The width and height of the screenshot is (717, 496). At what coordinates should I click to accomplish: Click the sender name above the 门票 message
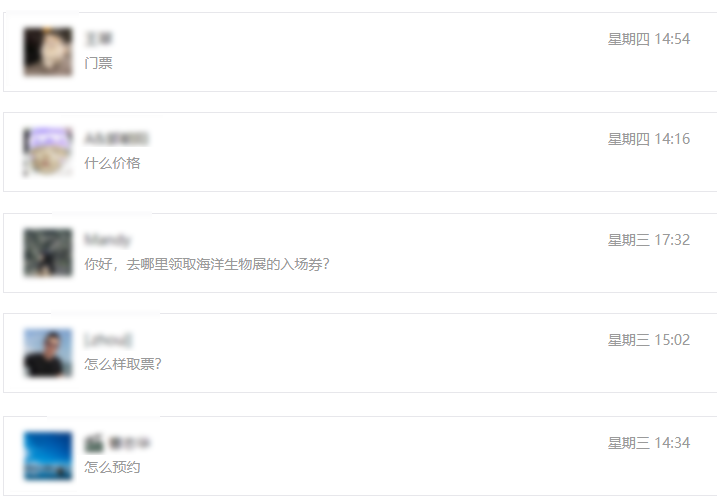click(99, 39)
